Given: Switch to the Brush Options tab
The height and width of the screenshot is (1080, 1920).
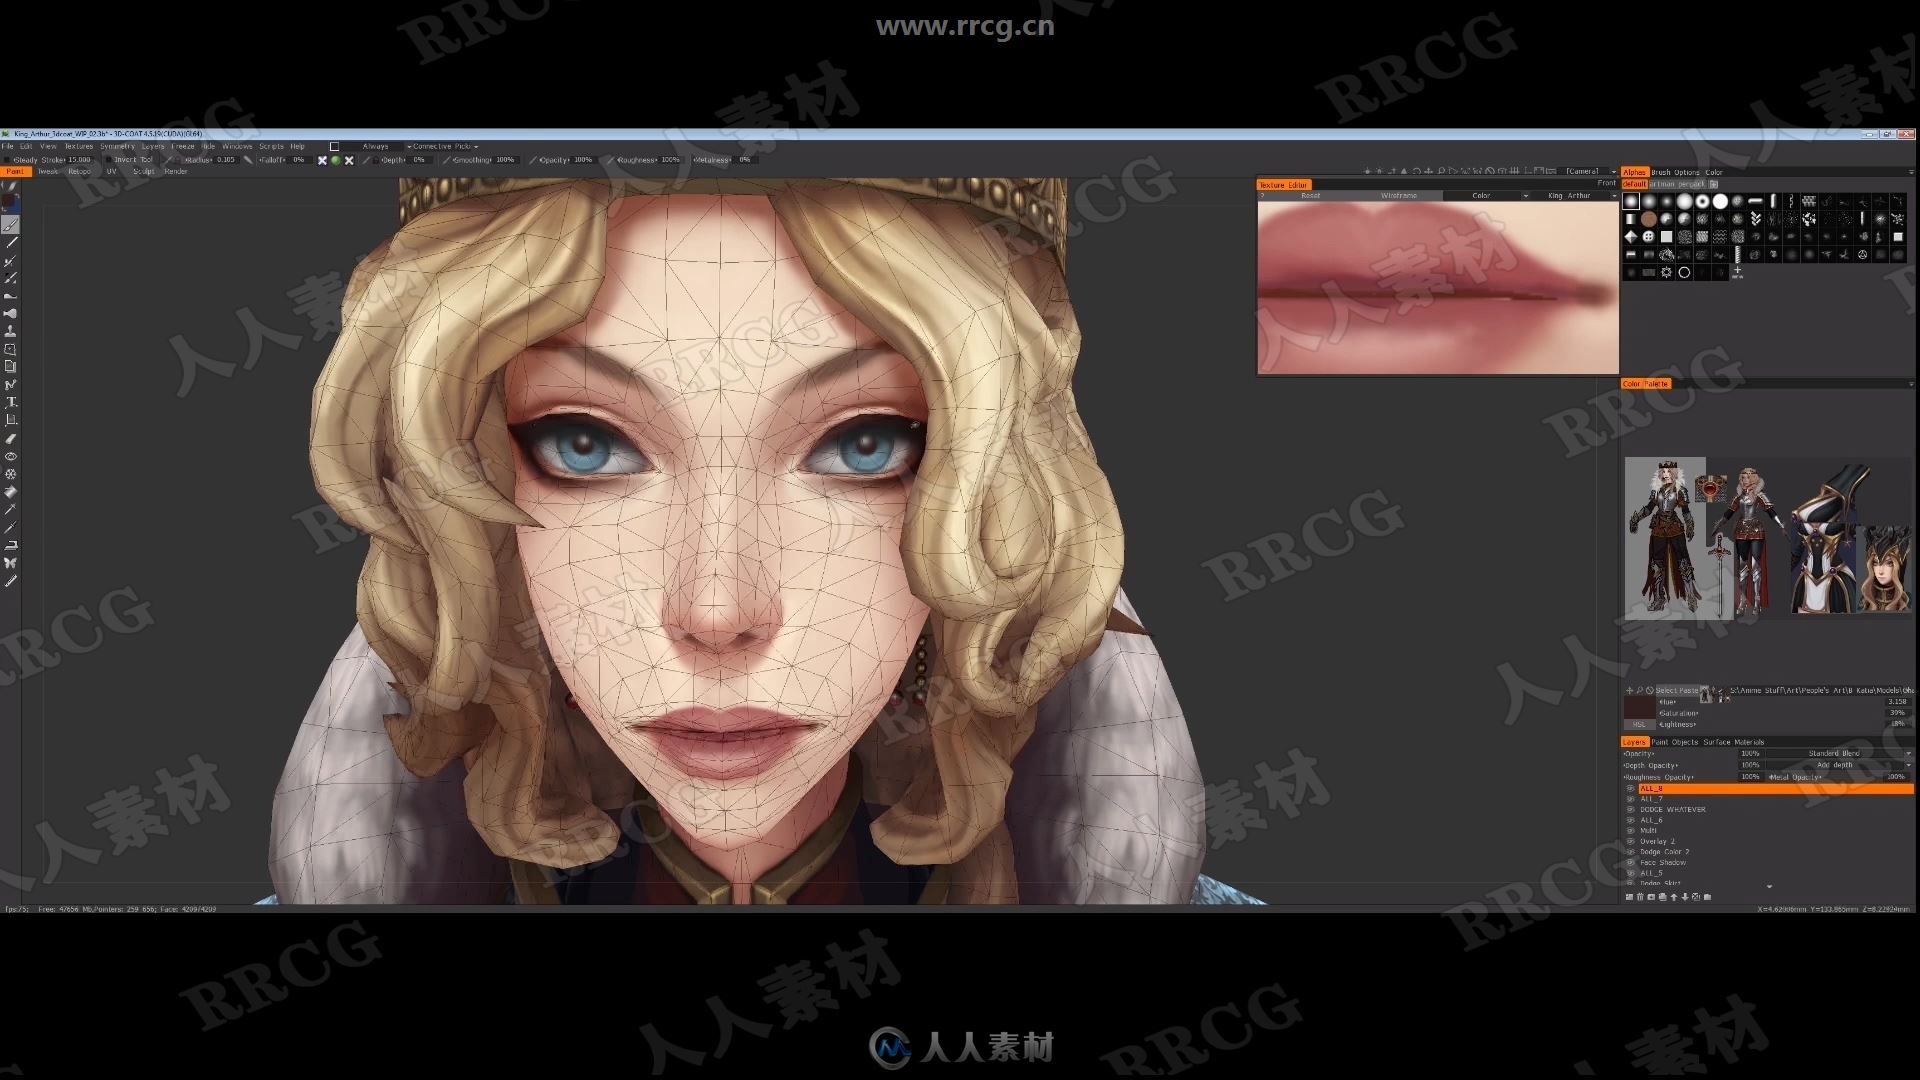Looking at the screenshot, I should coord(1675,172).
